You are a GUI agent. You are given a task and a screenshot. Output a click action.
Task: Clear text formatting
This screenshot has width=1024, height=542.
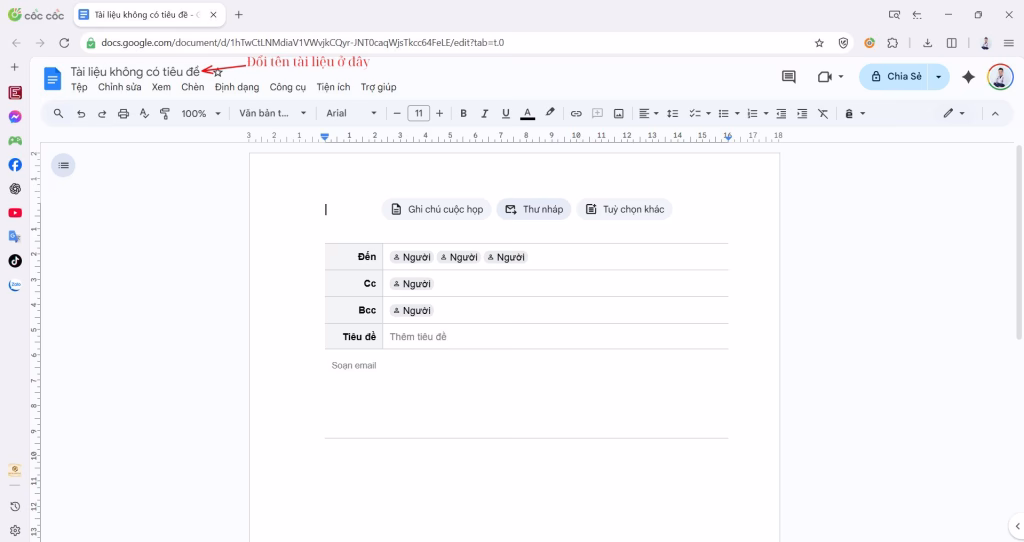pyautogui.click(x=823, y=114)
